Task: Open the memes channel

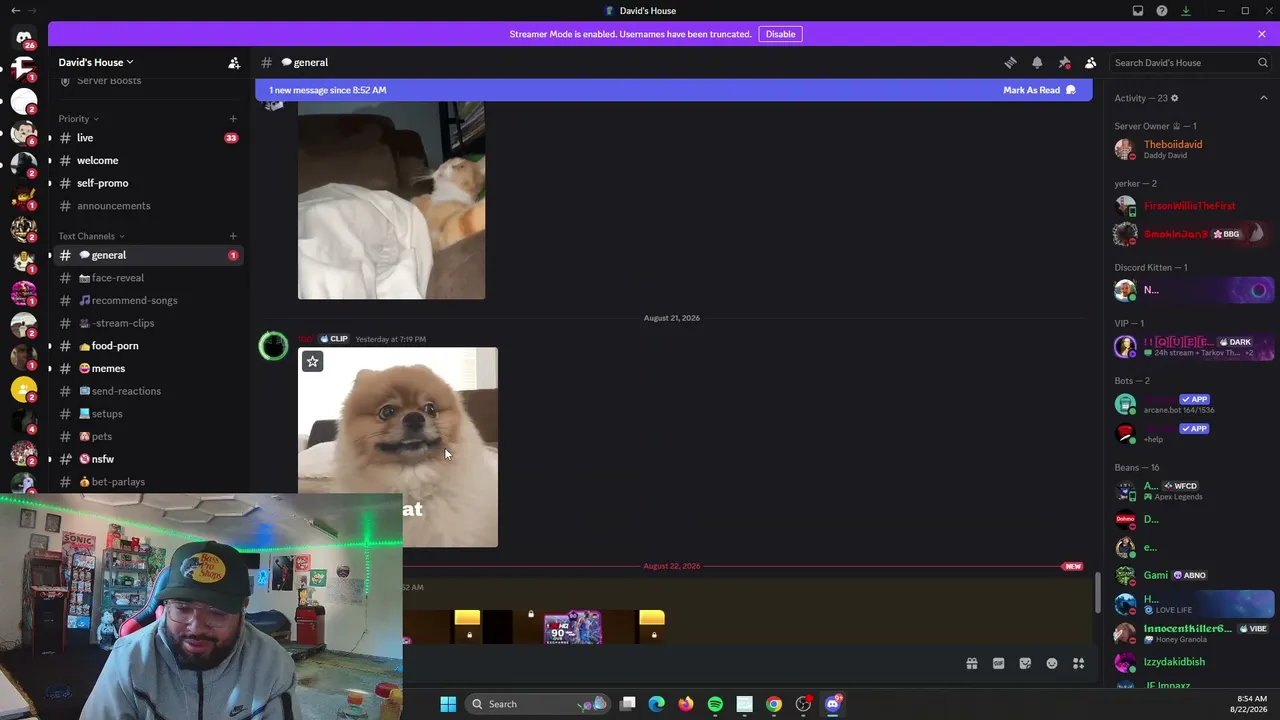Action: (148, 368)
